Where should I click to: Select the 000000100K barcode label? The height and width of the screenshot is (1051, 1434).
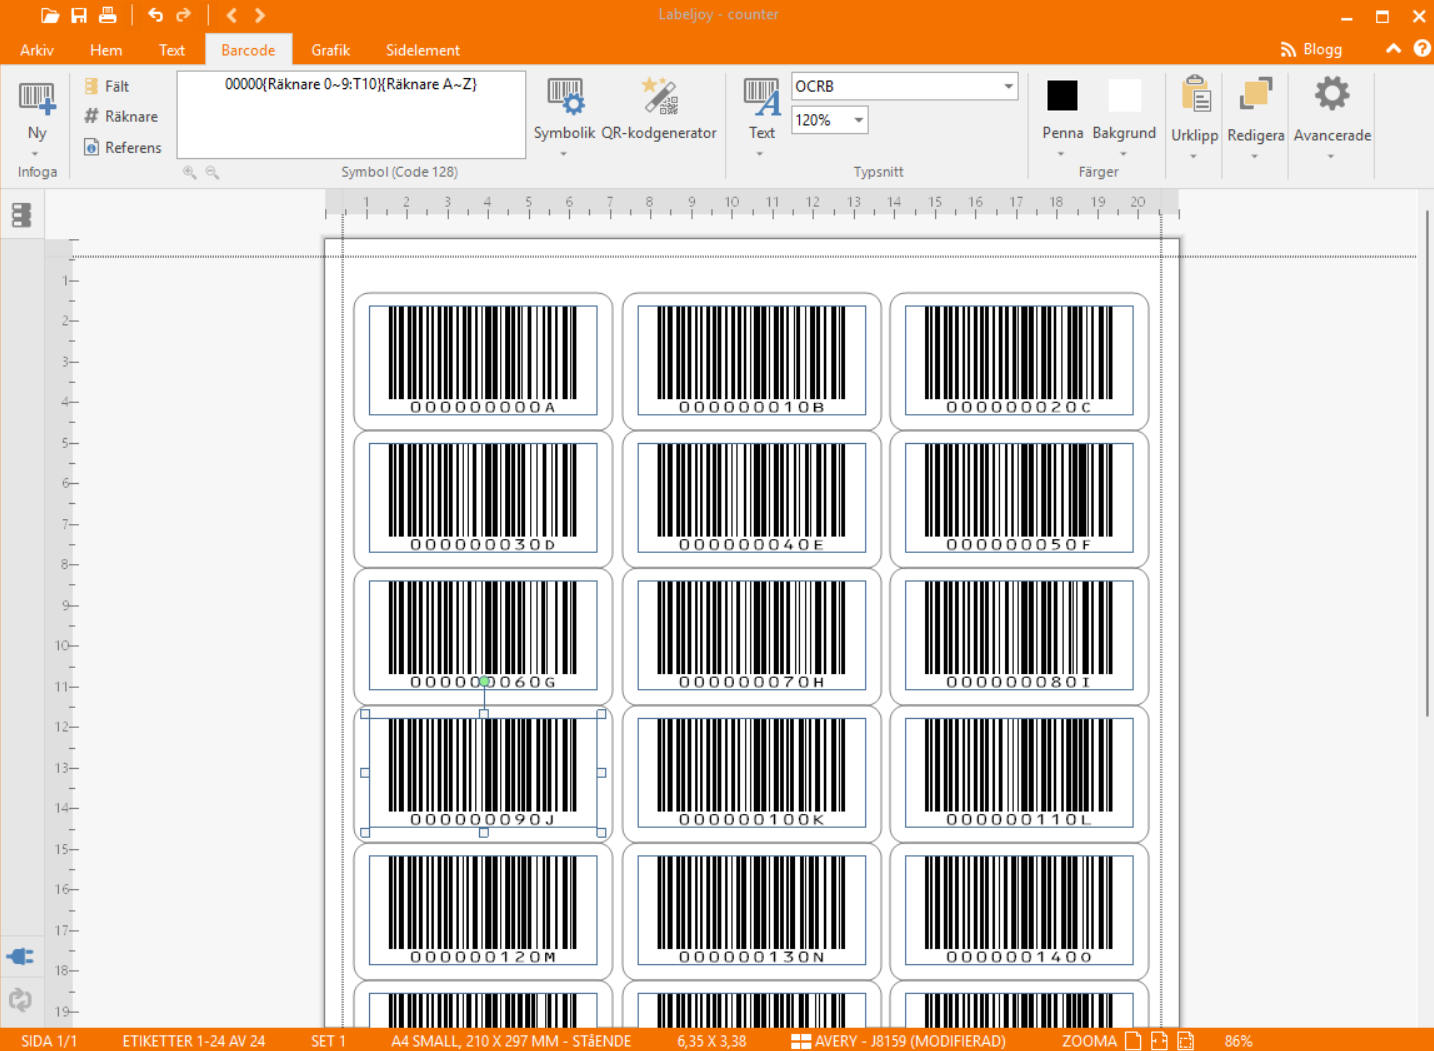click(751, 772)
